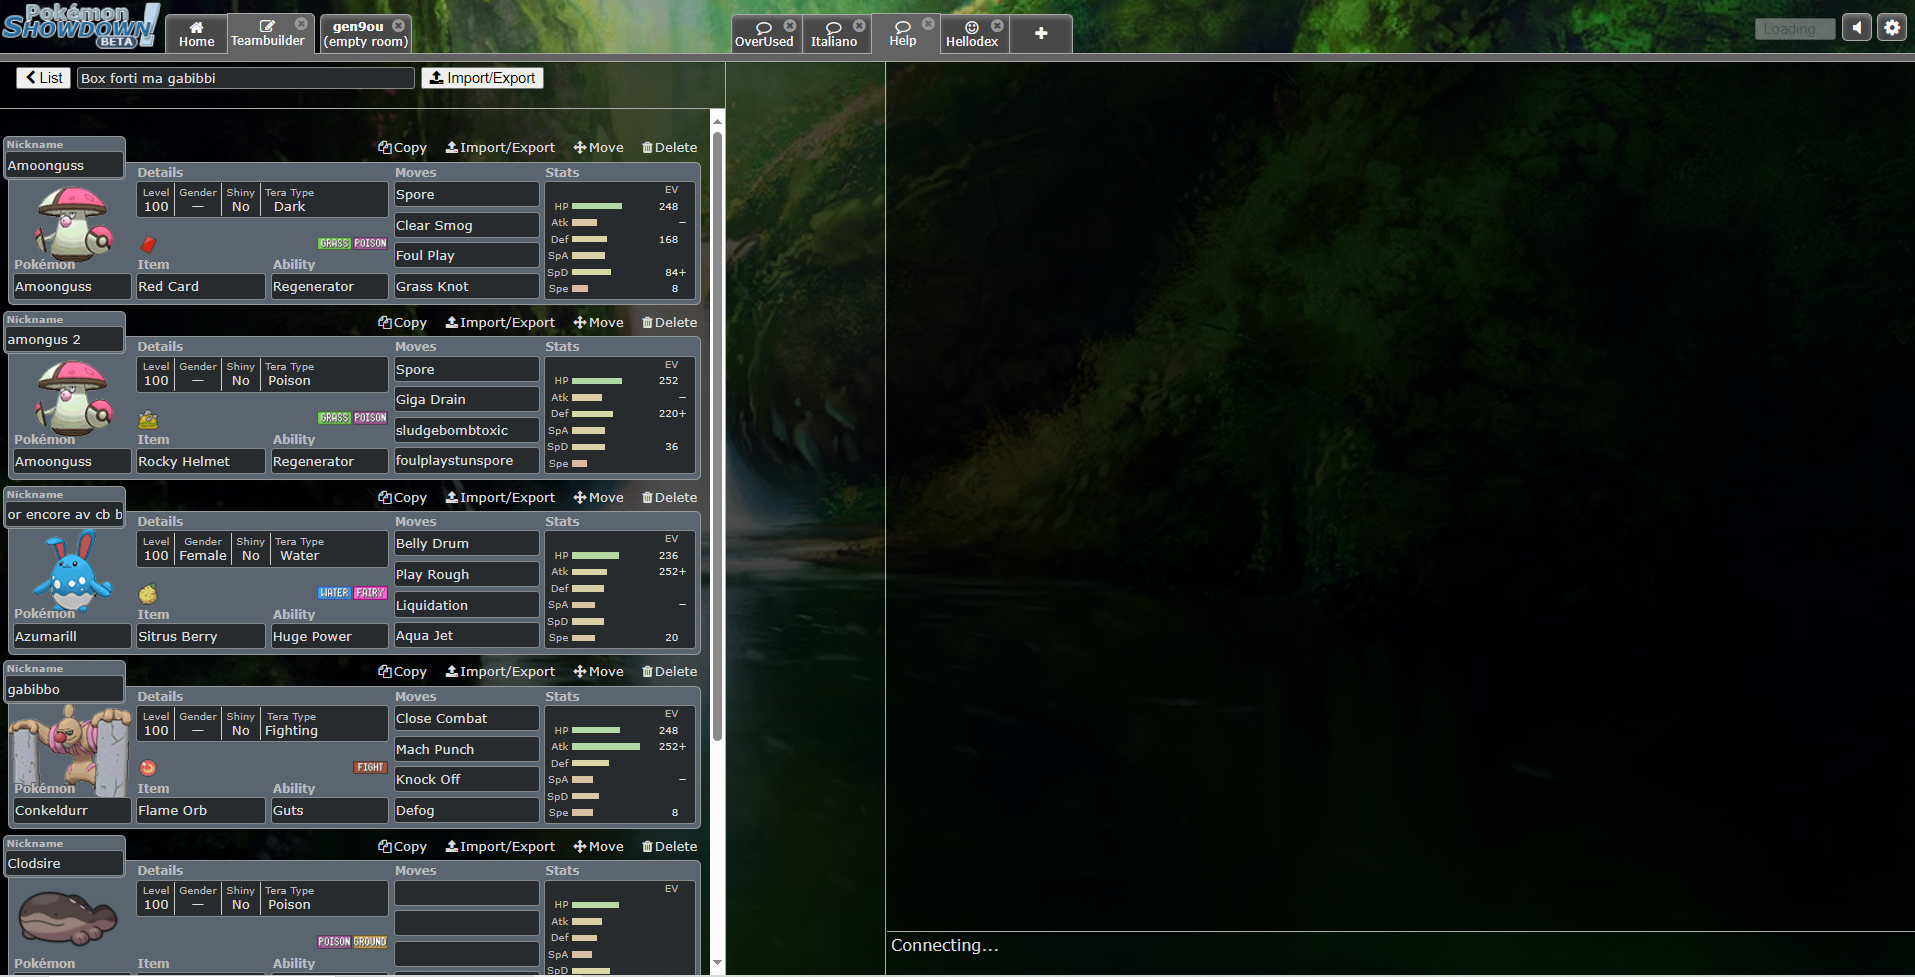Change the Sitrus Berry item field
This screenshot has width=1915, height=977.
(200, 637)
